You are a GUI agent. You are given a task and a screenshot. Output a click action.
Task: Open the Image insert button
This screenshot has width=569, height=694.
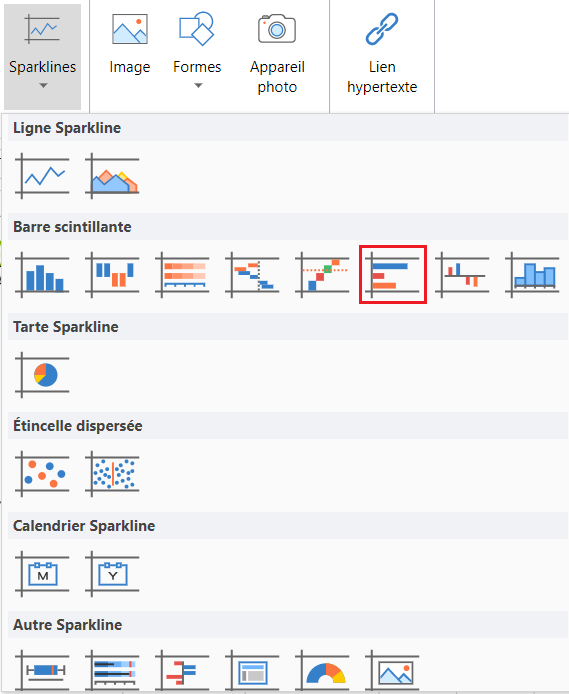click(130, 44)
